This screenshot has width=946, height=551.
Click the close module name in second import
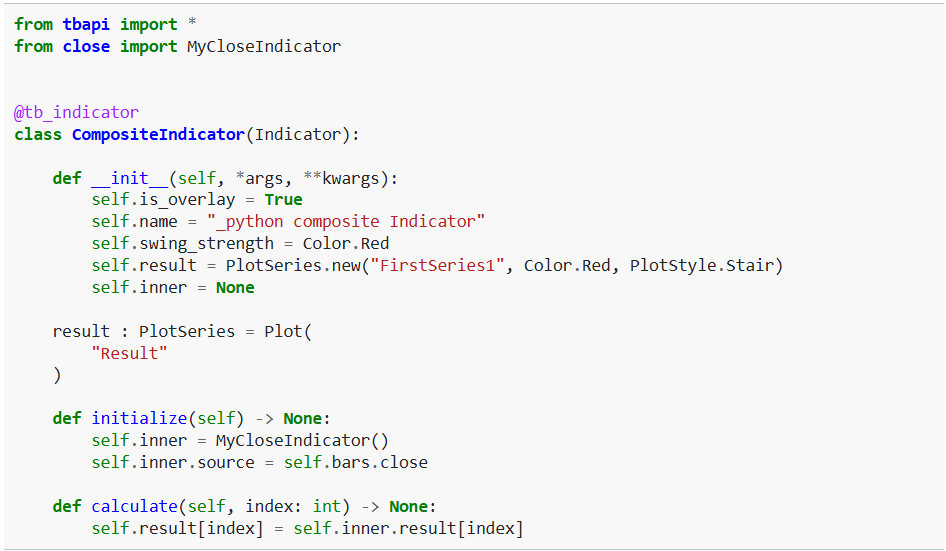click(x=86, y=46)
